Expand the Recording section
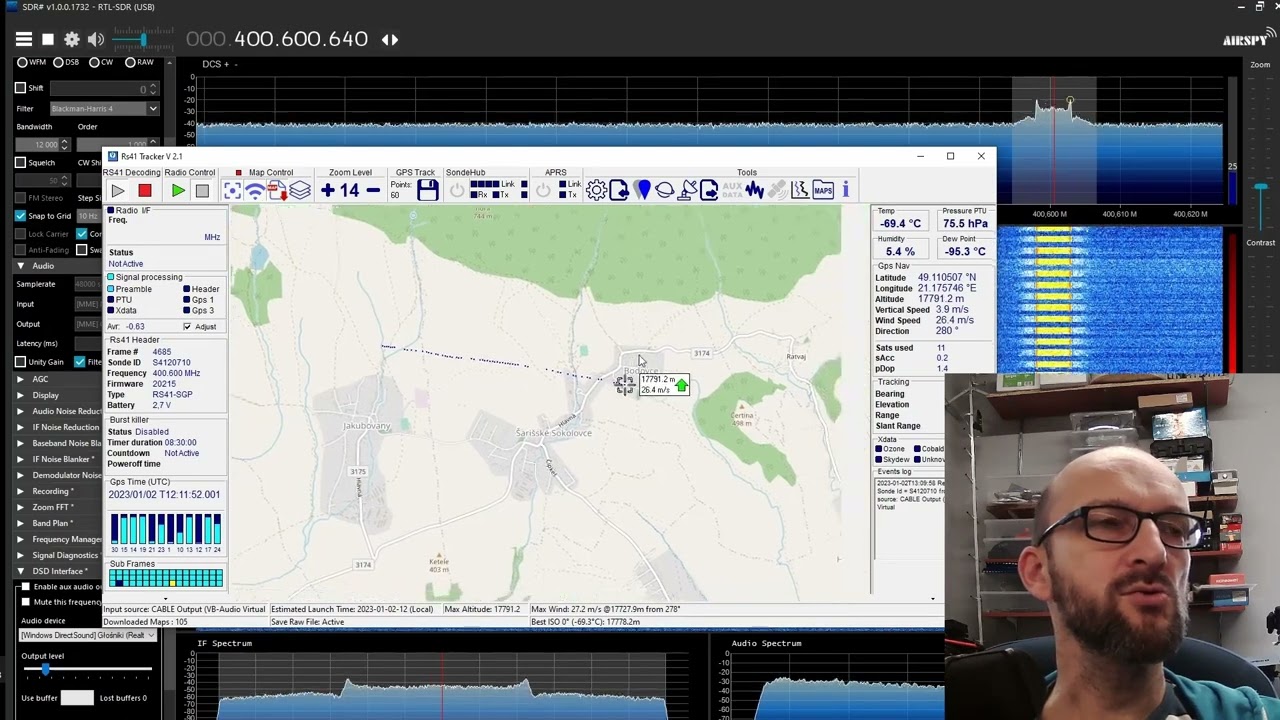 [20, 491]
